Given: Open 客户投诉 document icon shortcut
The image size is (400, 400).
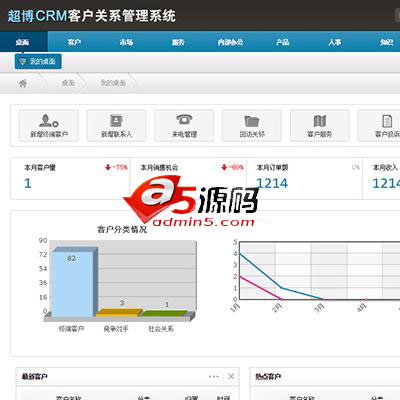Looking at the screenshot, I should tap(379, 126).
